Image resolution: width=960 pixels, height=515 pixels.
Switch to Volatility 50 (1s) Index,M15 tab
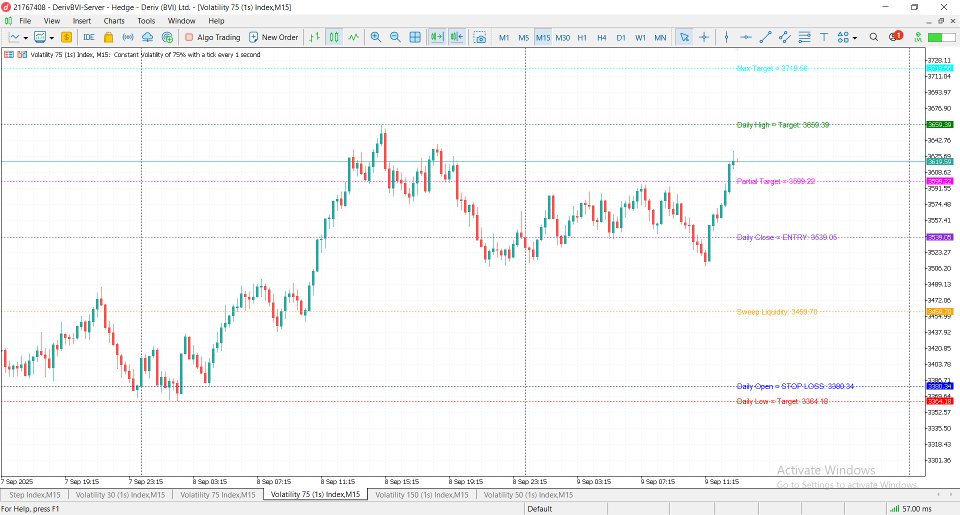528,495
